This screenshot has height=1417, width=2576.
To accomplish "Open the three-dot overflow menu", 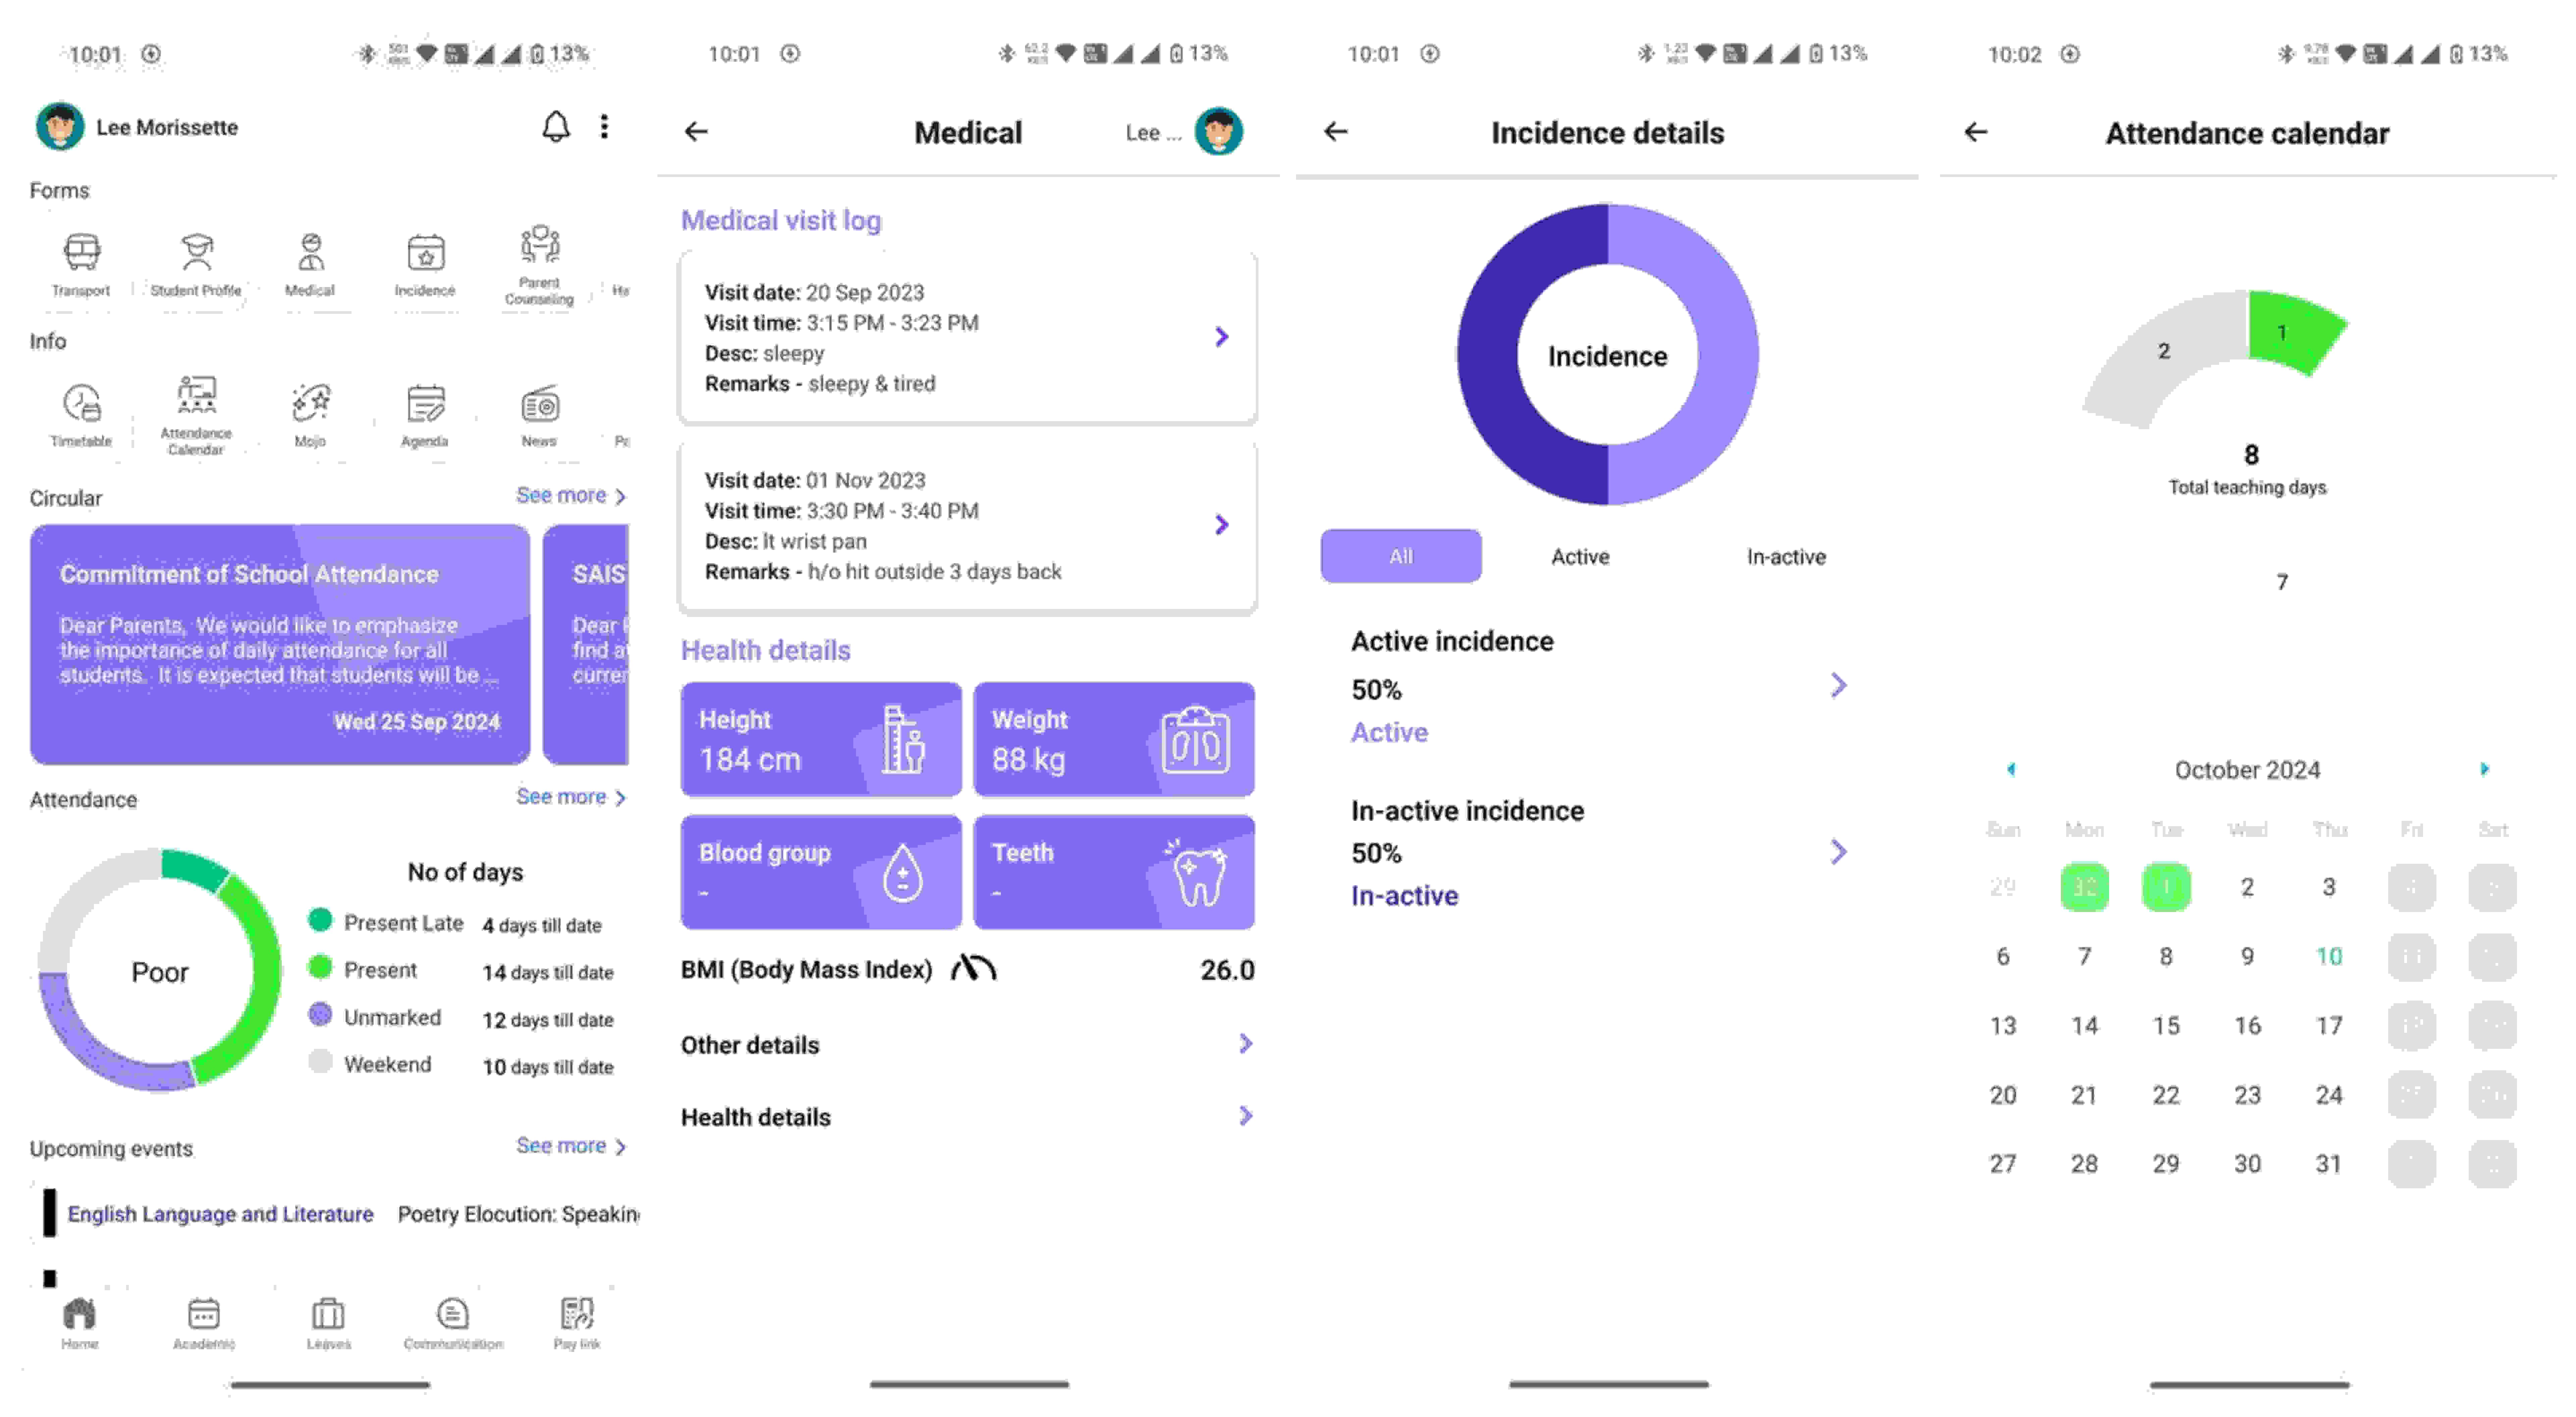I will pyautogui.click(x=604, y=127).
